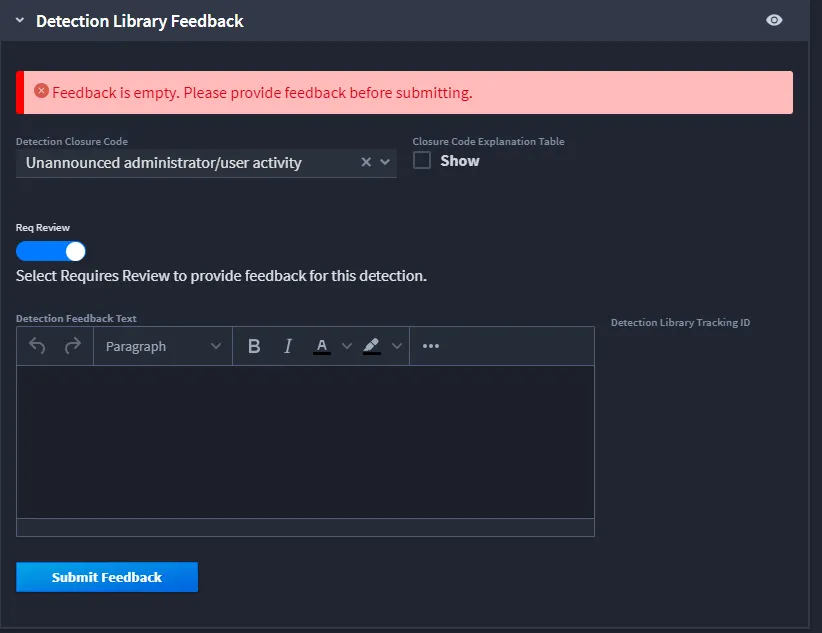Image resolution: width=822 pixels, height=633 pixels.
Task: Toggle italic formatting in the feedback editor
Action: (288, 346)
